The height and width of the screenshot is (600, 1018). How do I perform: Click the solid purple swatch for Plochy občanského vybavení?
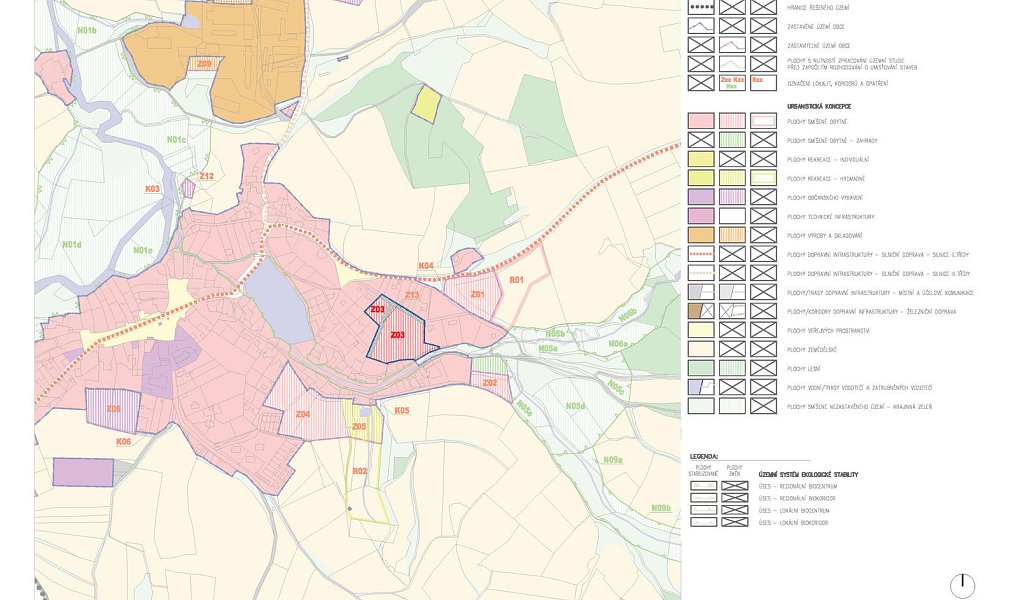701,197
